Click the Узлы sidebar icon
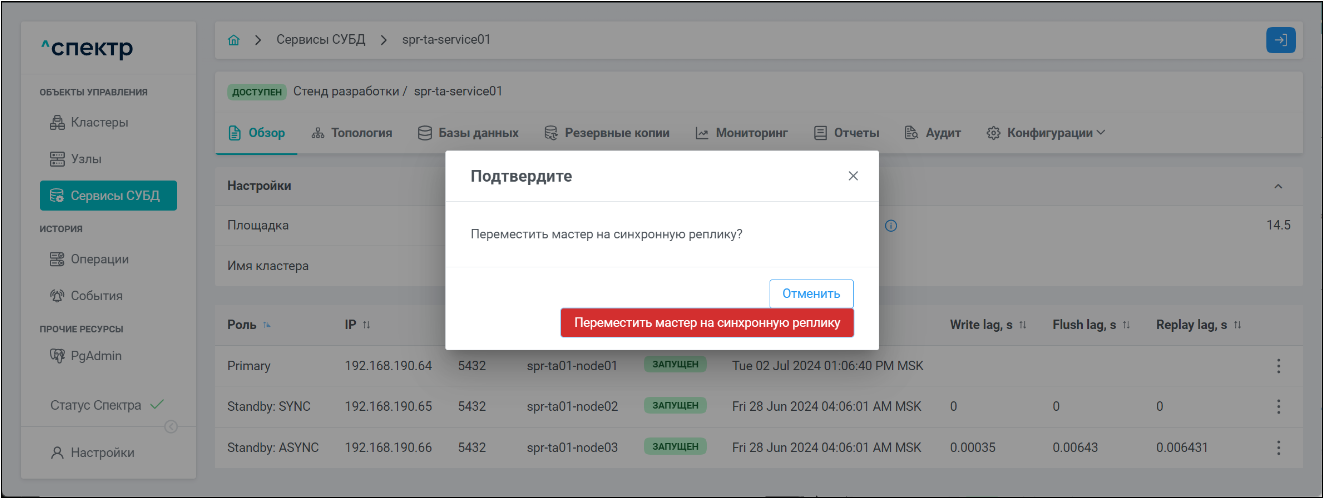The height and width of the screenshot is (499, 1324). pyautogui.click(x=57, y=159)
